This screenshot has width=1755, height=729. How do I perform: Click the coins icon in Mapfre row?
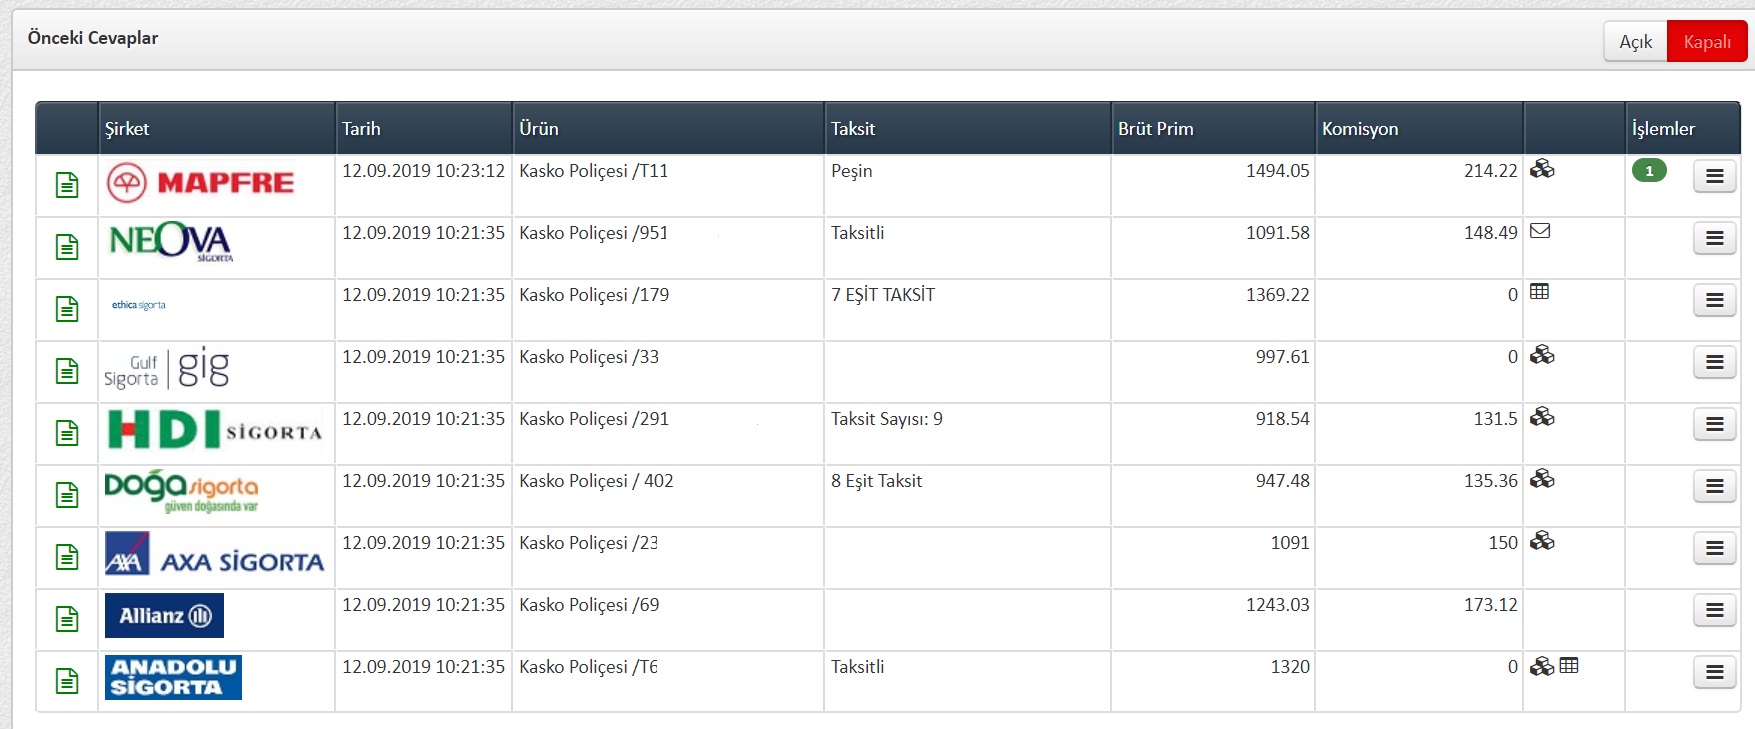click(x=1542, y=169)
